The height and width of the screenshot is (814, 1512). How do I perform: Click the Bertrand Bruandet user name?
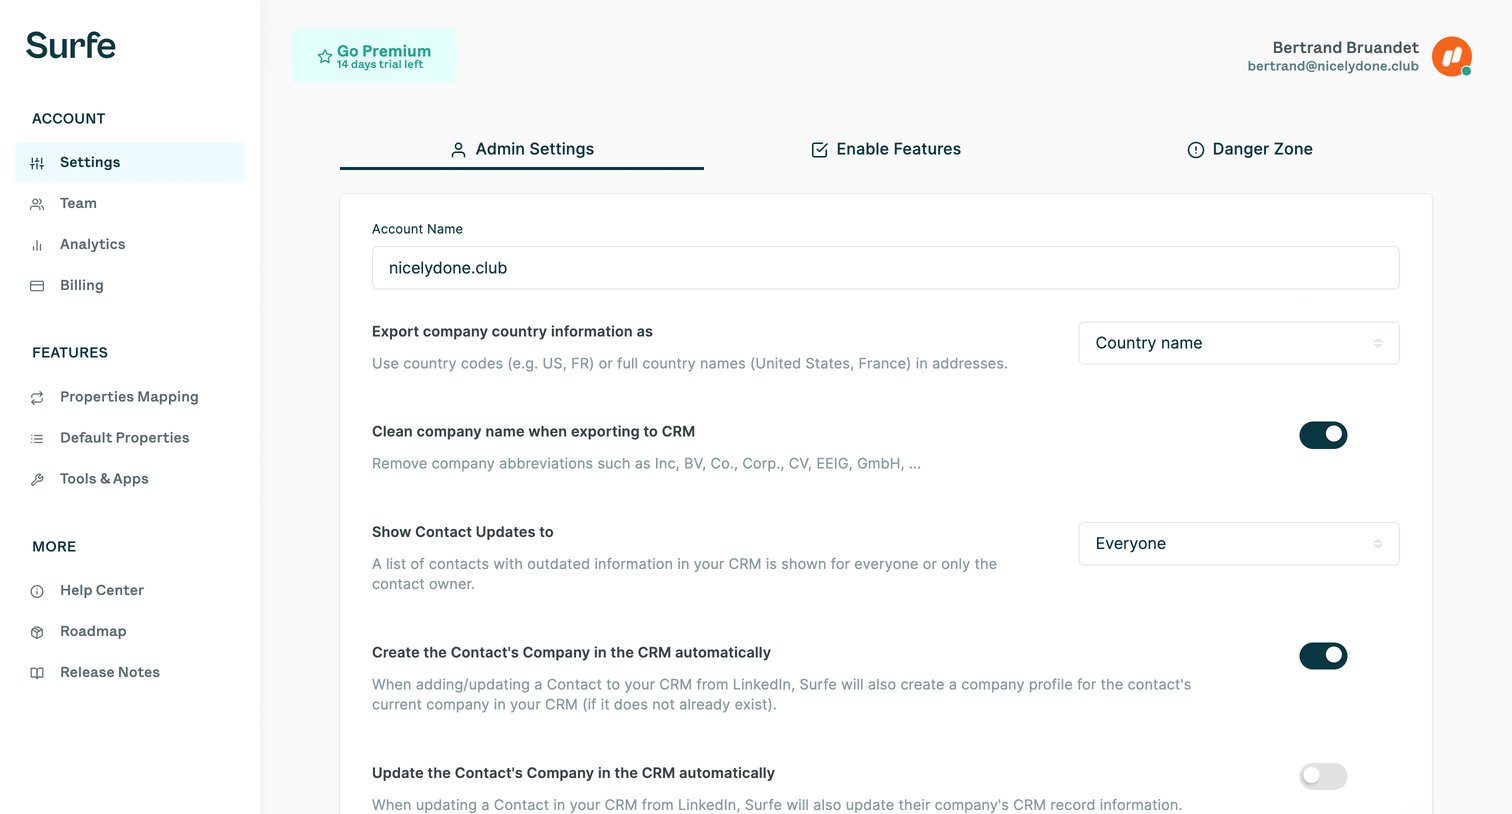1345,48
